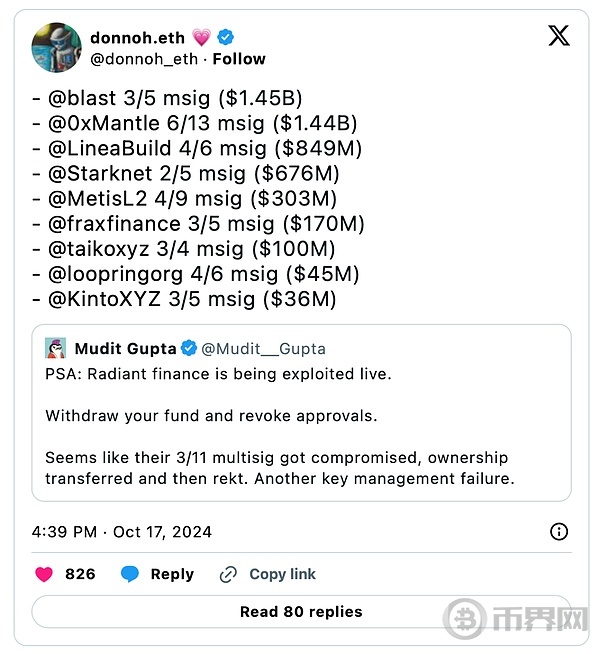Click the info circle icon
This screenshot has width=600, height=654.
[559, 531]
